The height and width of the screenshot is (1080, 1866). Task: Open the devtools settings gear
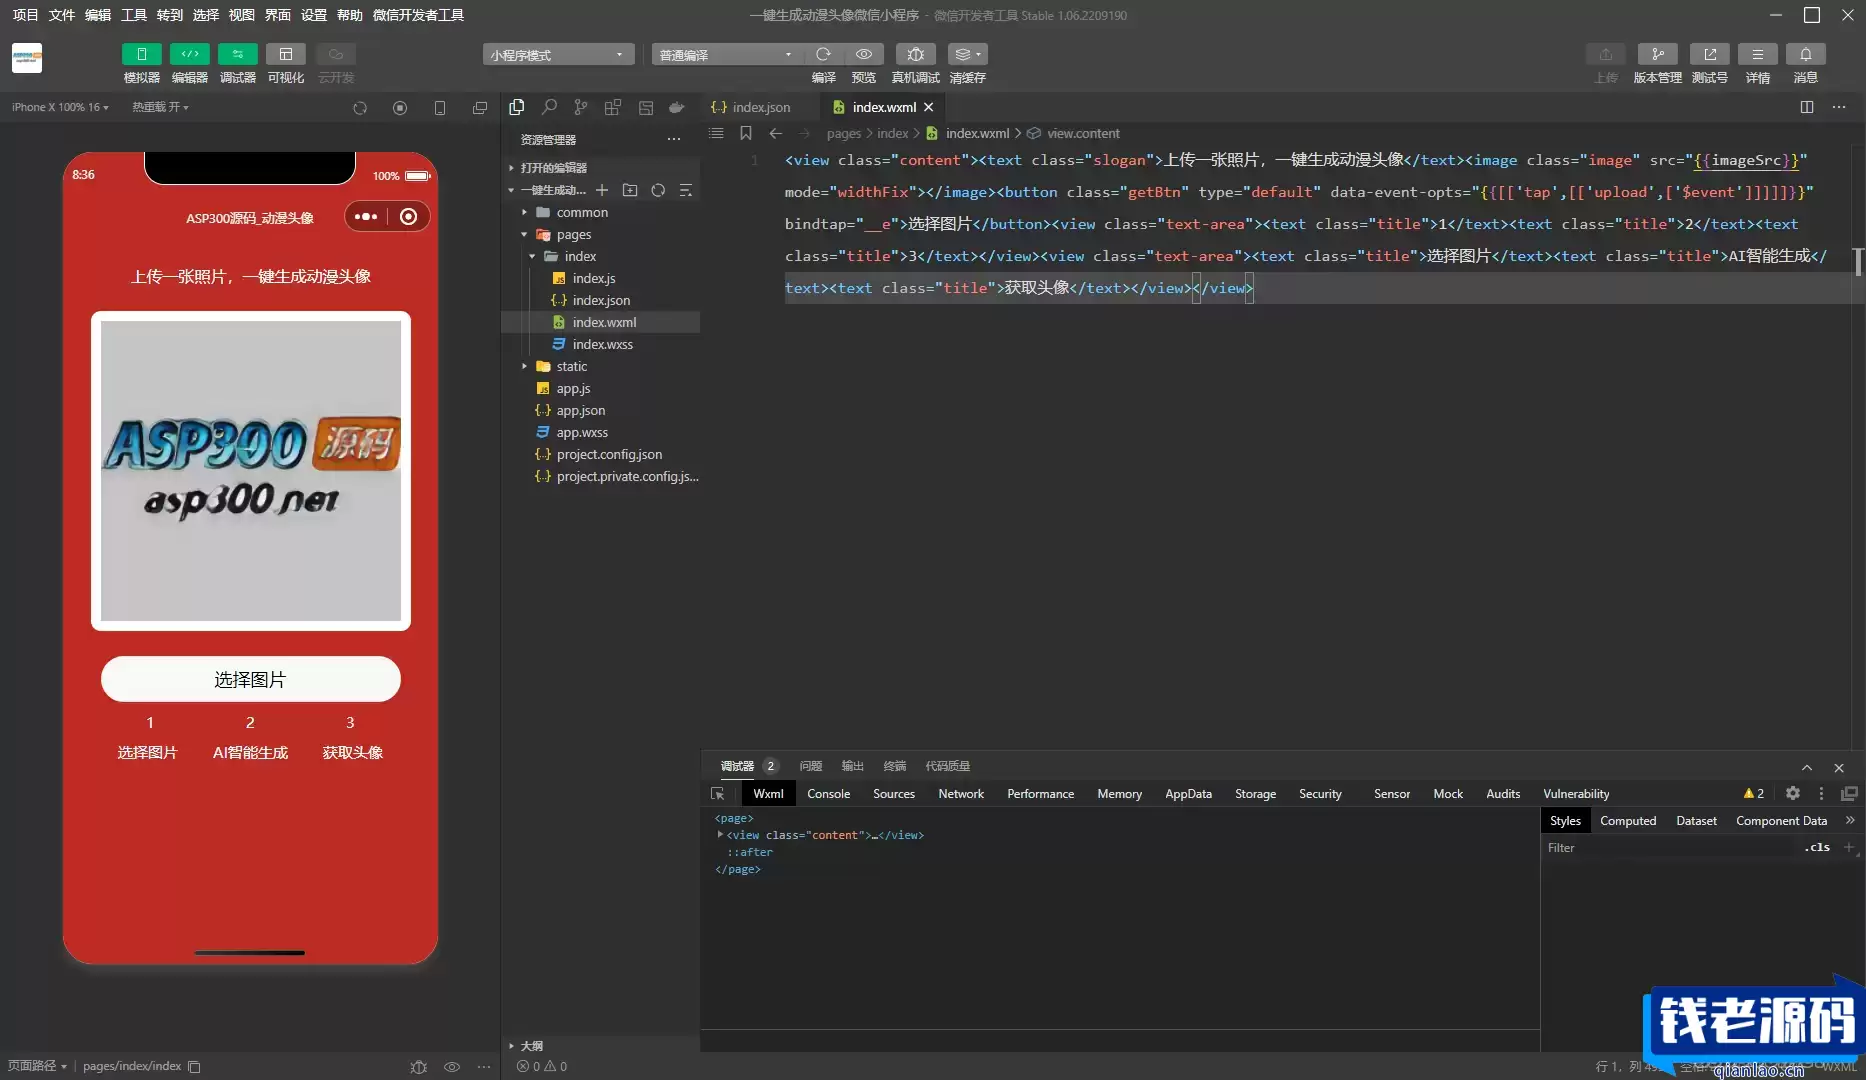click(1793, 793)
